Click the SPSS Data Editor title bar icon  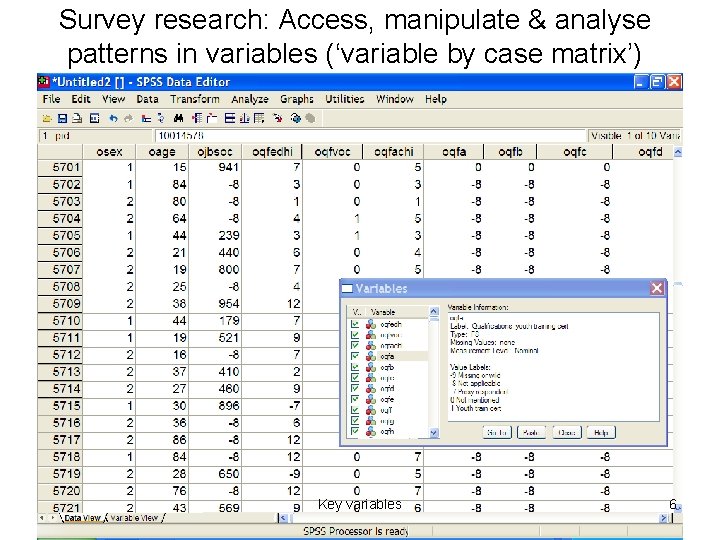pos(44,82)
